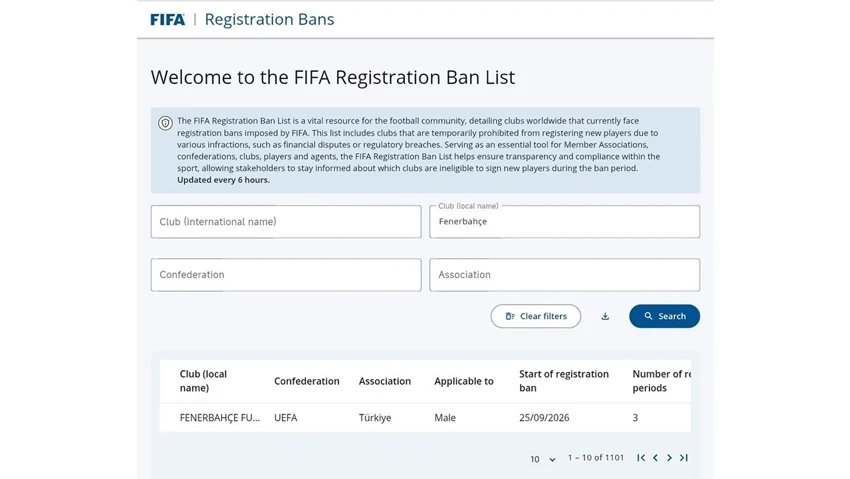
Task: Click the magnifier icon in Search button
Action: (x=648, y=316)
